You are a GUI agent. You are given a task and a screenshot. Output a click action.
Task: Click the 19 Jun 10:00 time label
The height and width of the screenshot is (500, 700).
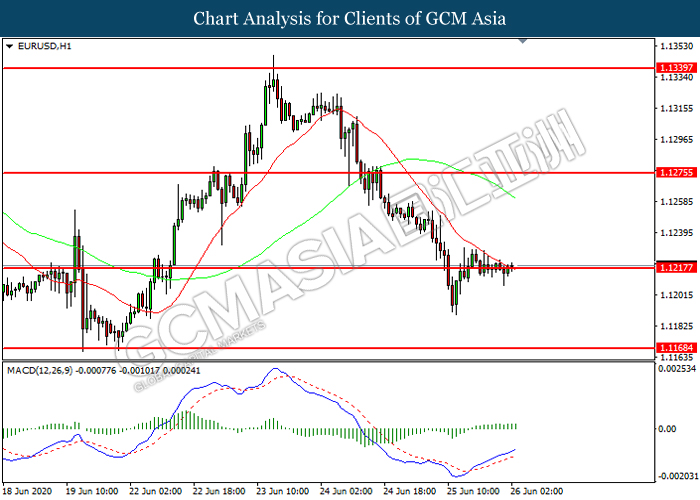92,491
